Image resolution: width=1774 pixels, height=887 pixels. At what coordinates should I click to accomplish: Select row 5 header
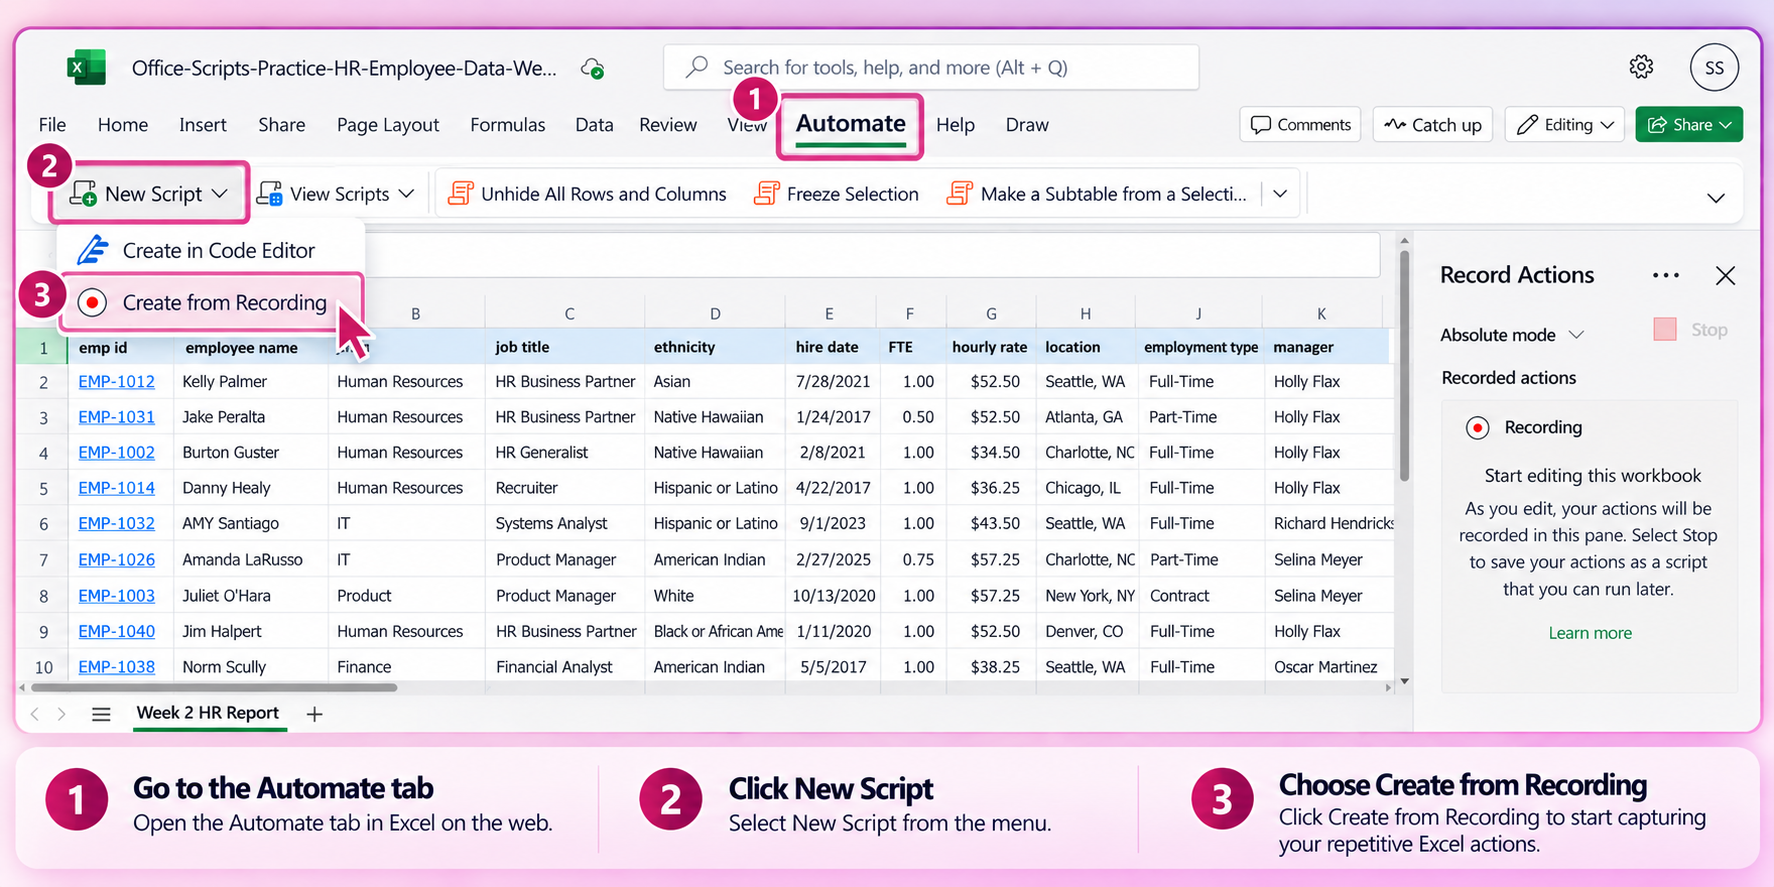click(43, 488)
